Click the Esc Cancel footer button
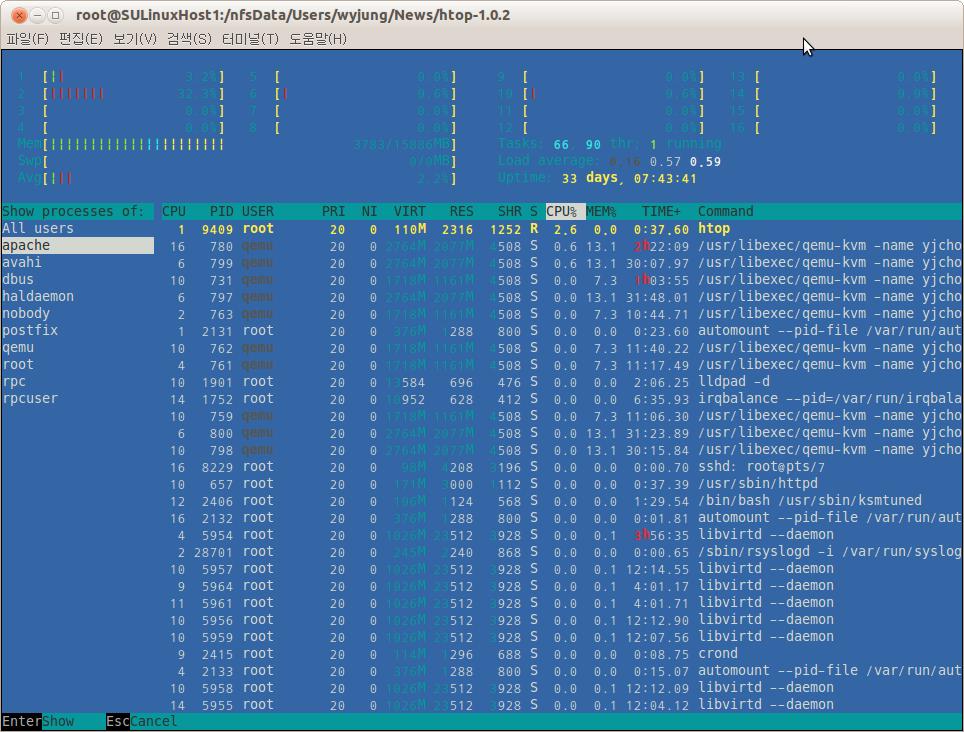 point(141,721)
